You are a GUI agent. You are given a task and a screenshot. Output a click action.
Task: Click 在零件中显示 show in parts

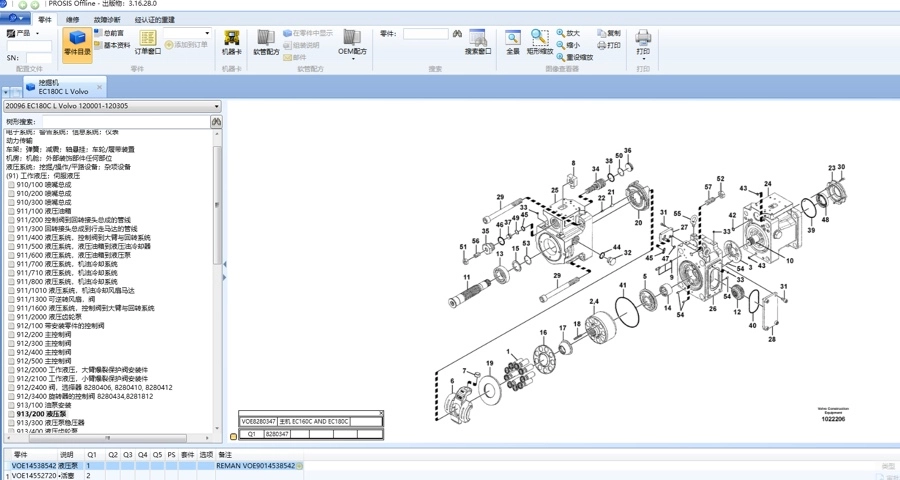click(308, 33)
